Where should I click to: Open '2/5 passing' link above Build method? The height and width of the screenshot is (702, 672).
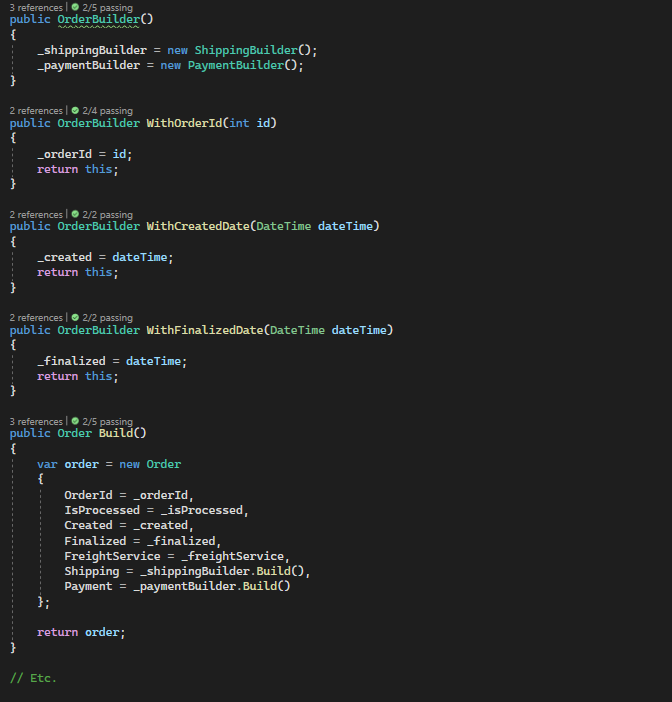(107, 422)
